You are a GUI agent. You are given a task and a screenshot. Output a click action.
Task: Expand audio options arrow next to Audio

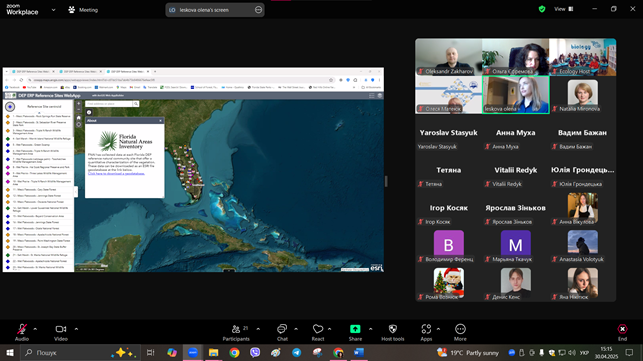point(35,329)
